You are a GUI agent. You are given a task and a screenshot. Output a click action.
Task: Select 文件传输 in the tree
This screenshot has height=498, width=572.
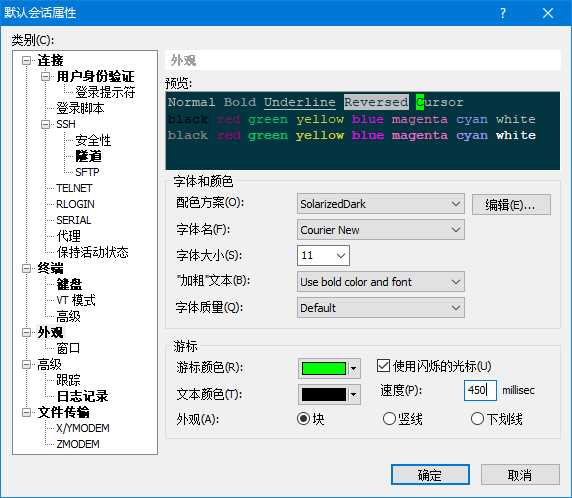pyautogui.click(x=63, y=412)
